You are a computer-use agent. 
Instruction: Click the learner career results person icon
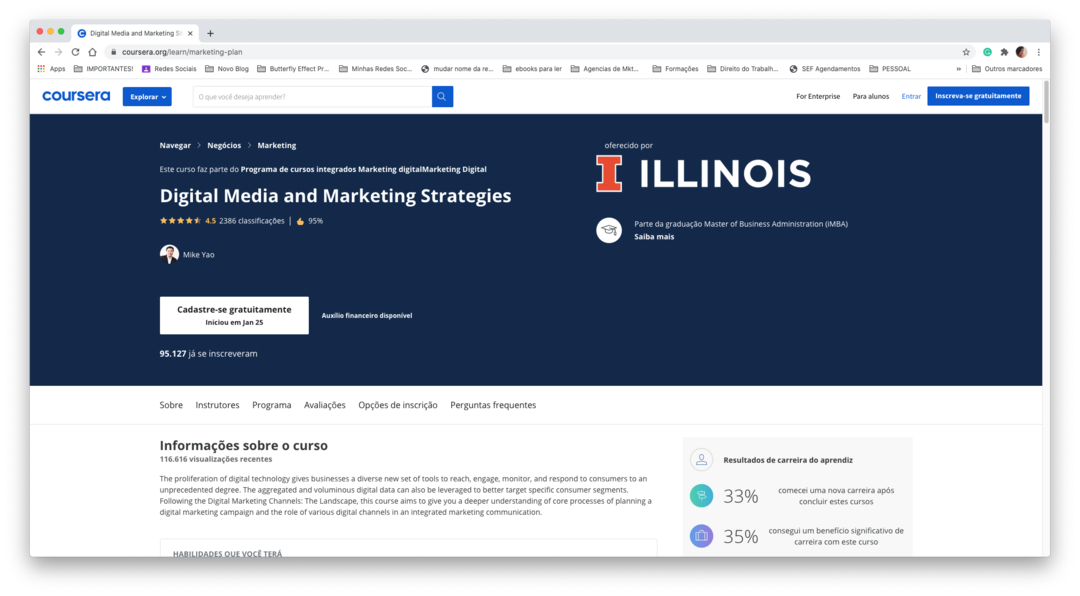tap(701, 460)
